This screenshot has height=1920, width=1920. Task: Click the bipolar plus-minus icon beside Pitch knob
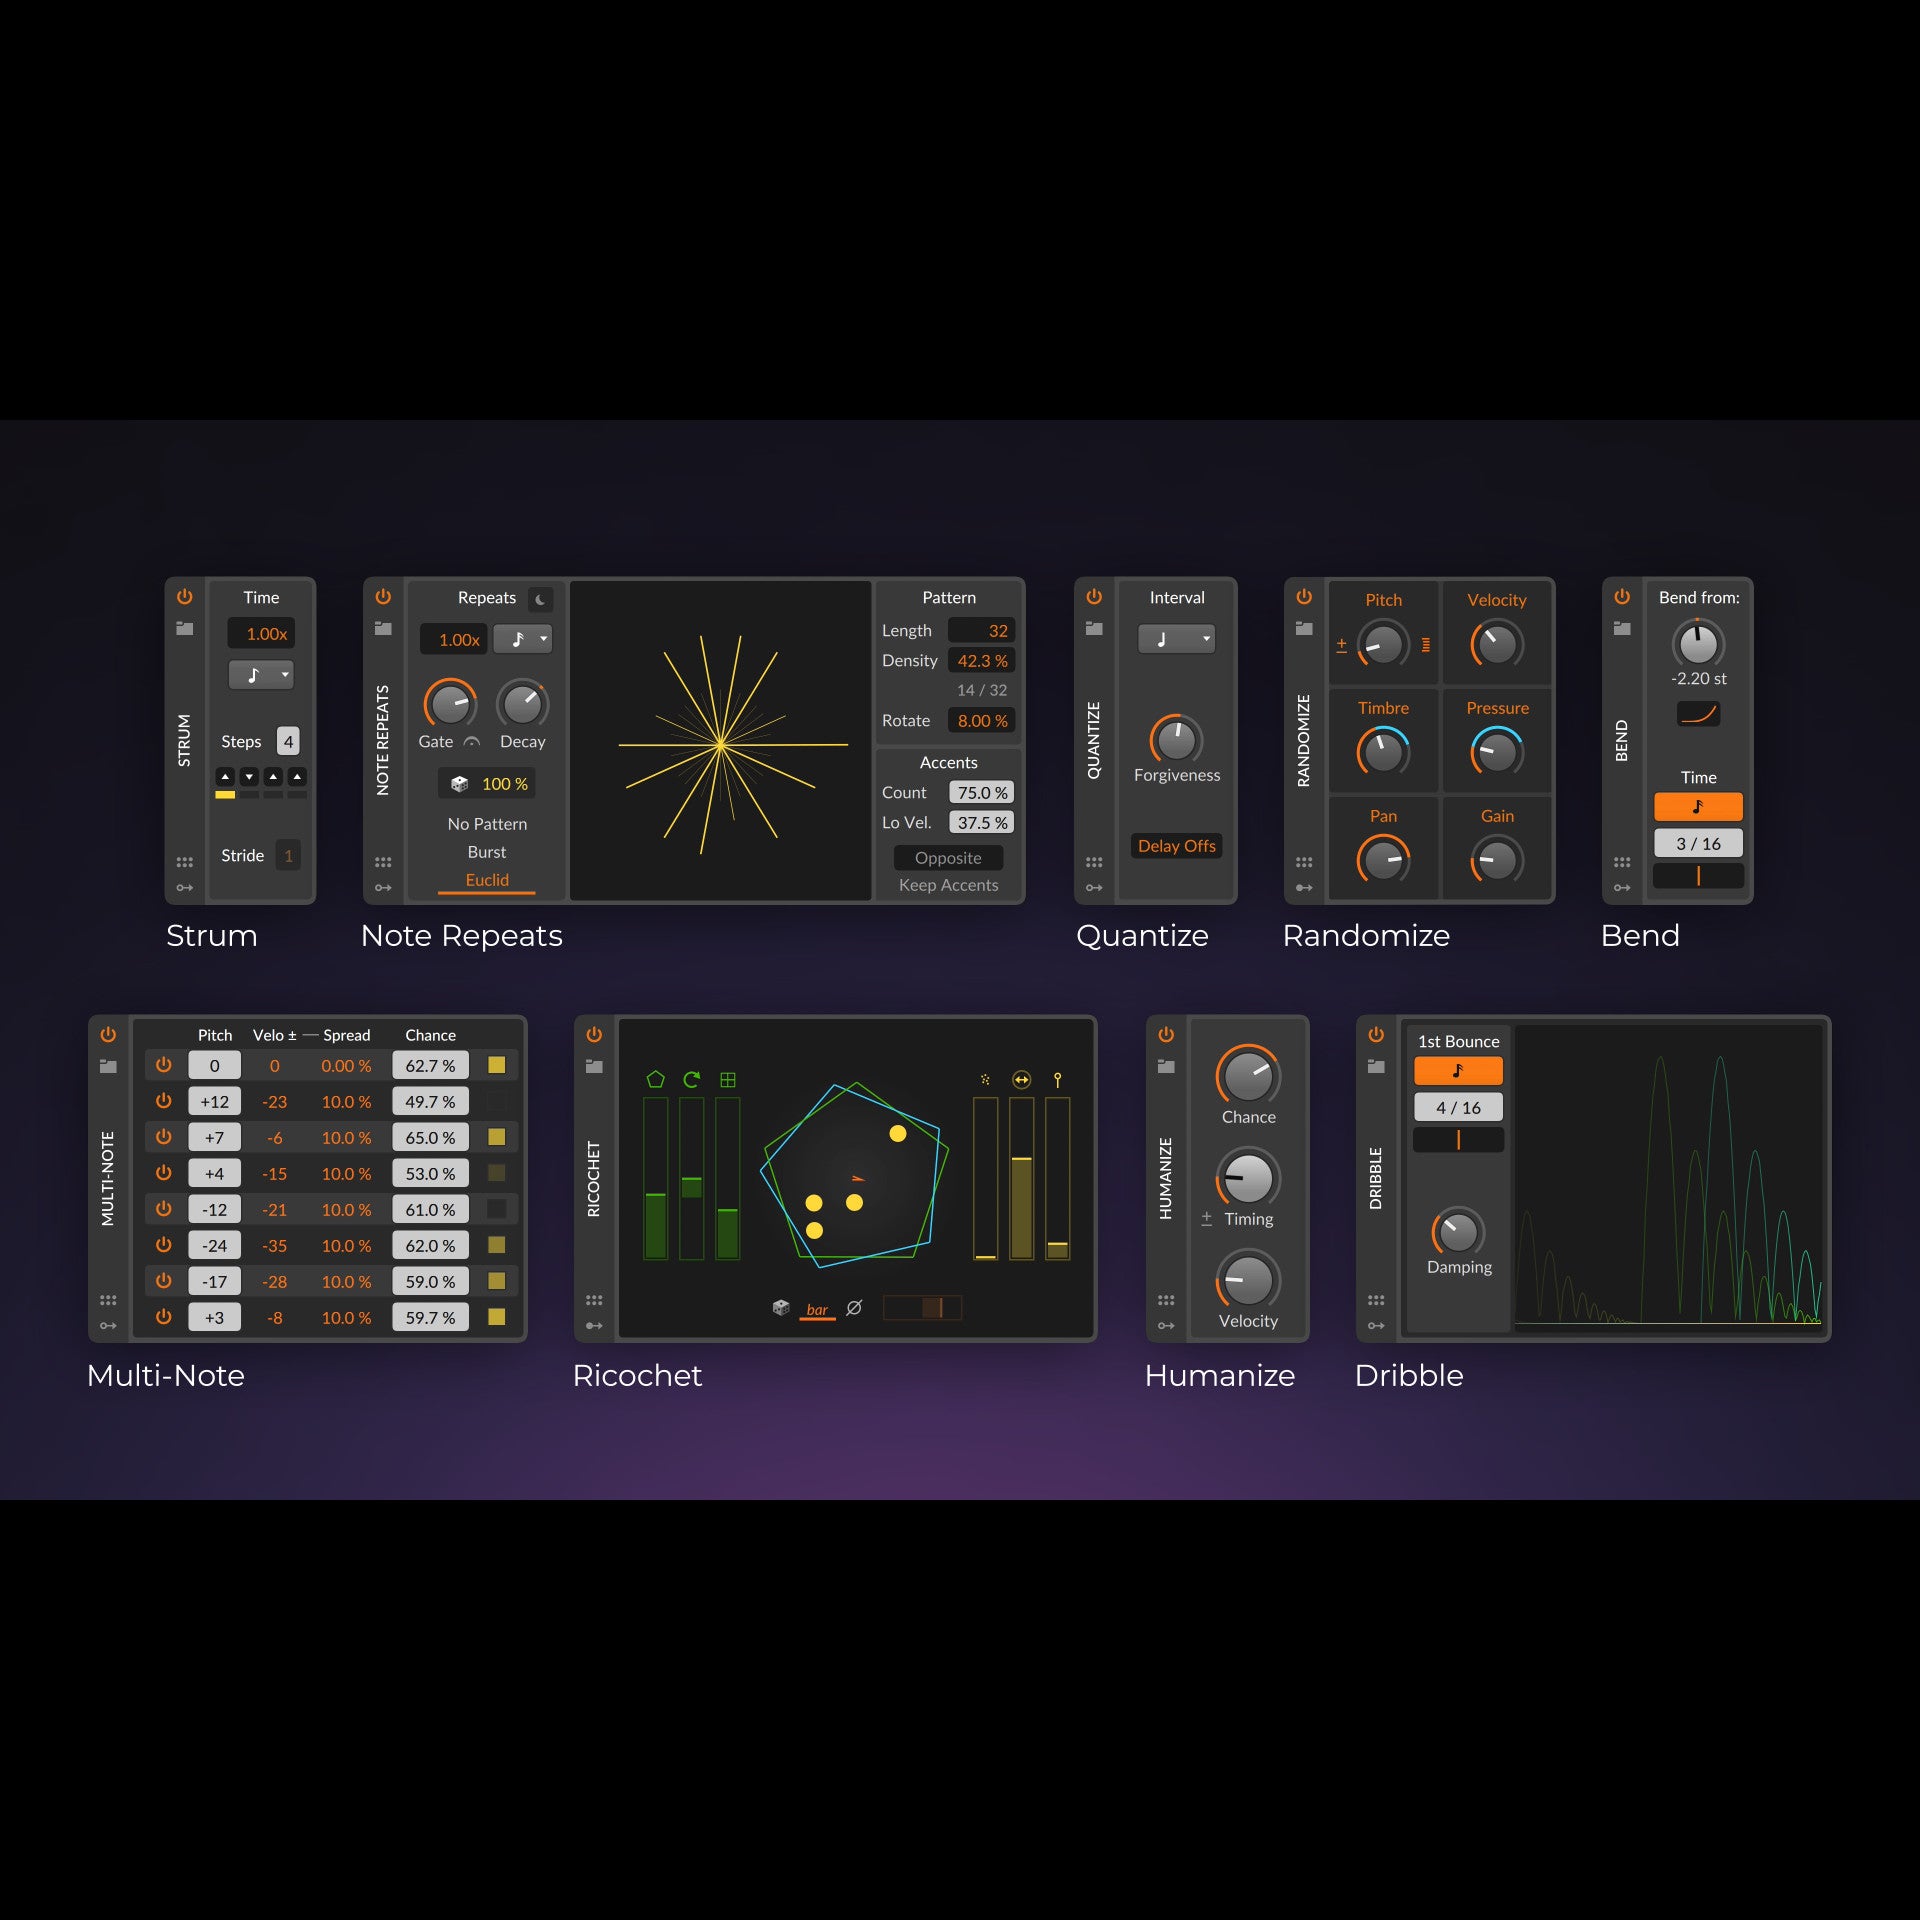click(x=1342, y=645)
